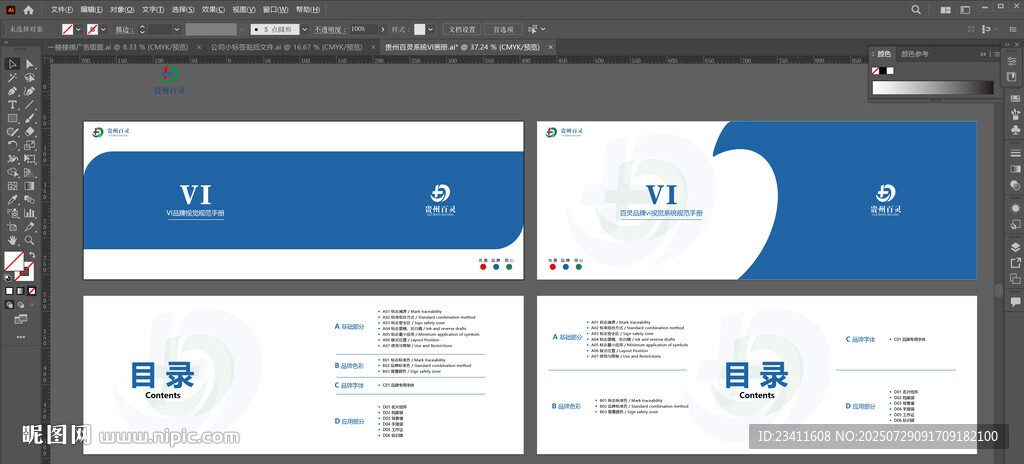Activate the Zoom tool
The image size is (1024, 464).
pyautogui.click(x=29, y=240)
